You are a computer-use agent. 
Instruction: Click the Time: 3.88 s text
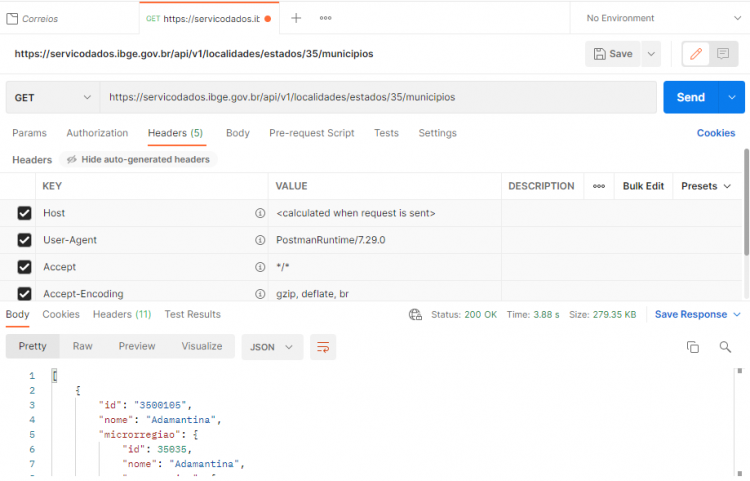(533, 315)
